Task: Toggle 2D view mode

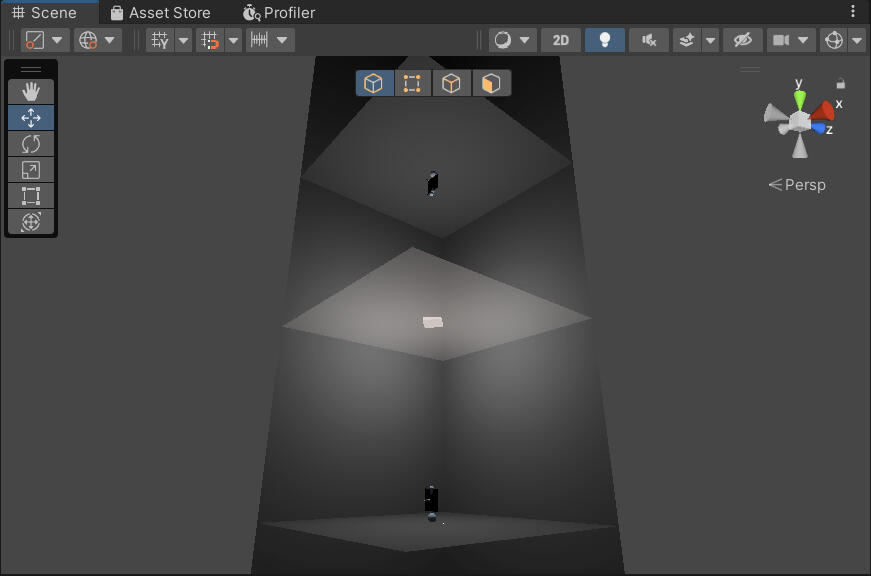Action: pyautogui.click(x=561, y=40)
